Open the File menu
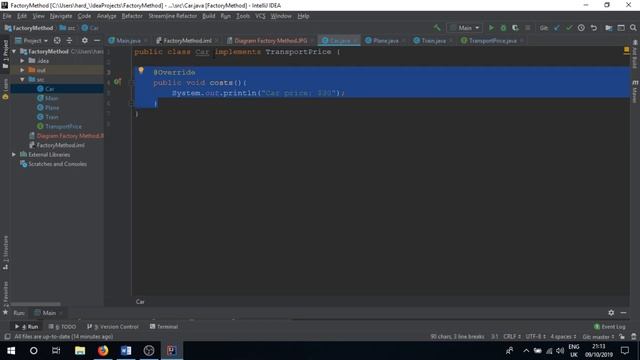640x360 pixels. pos(7,16)
